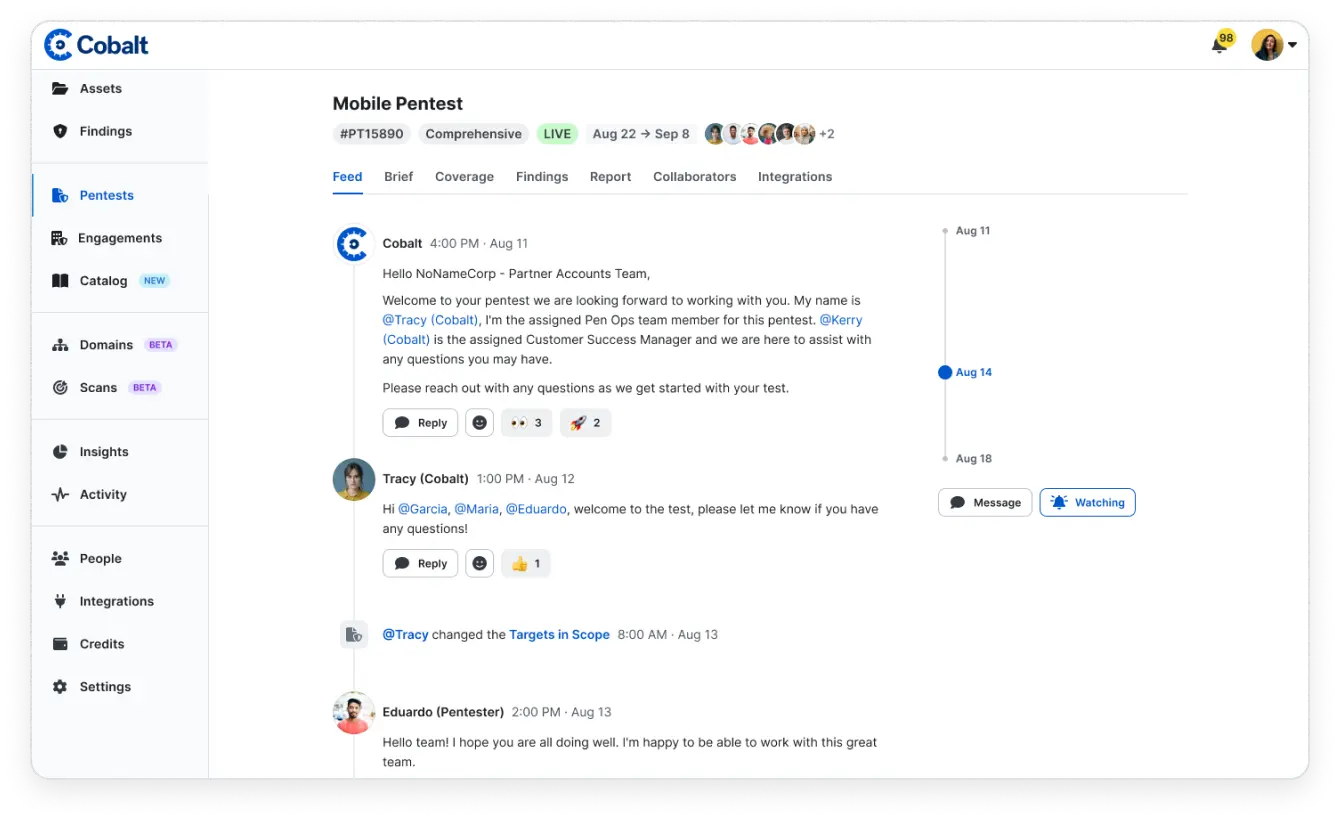Viewport: 1340px width, 820px height.
Task: Open Settings label in the sidebar
Action: [105, 687]
